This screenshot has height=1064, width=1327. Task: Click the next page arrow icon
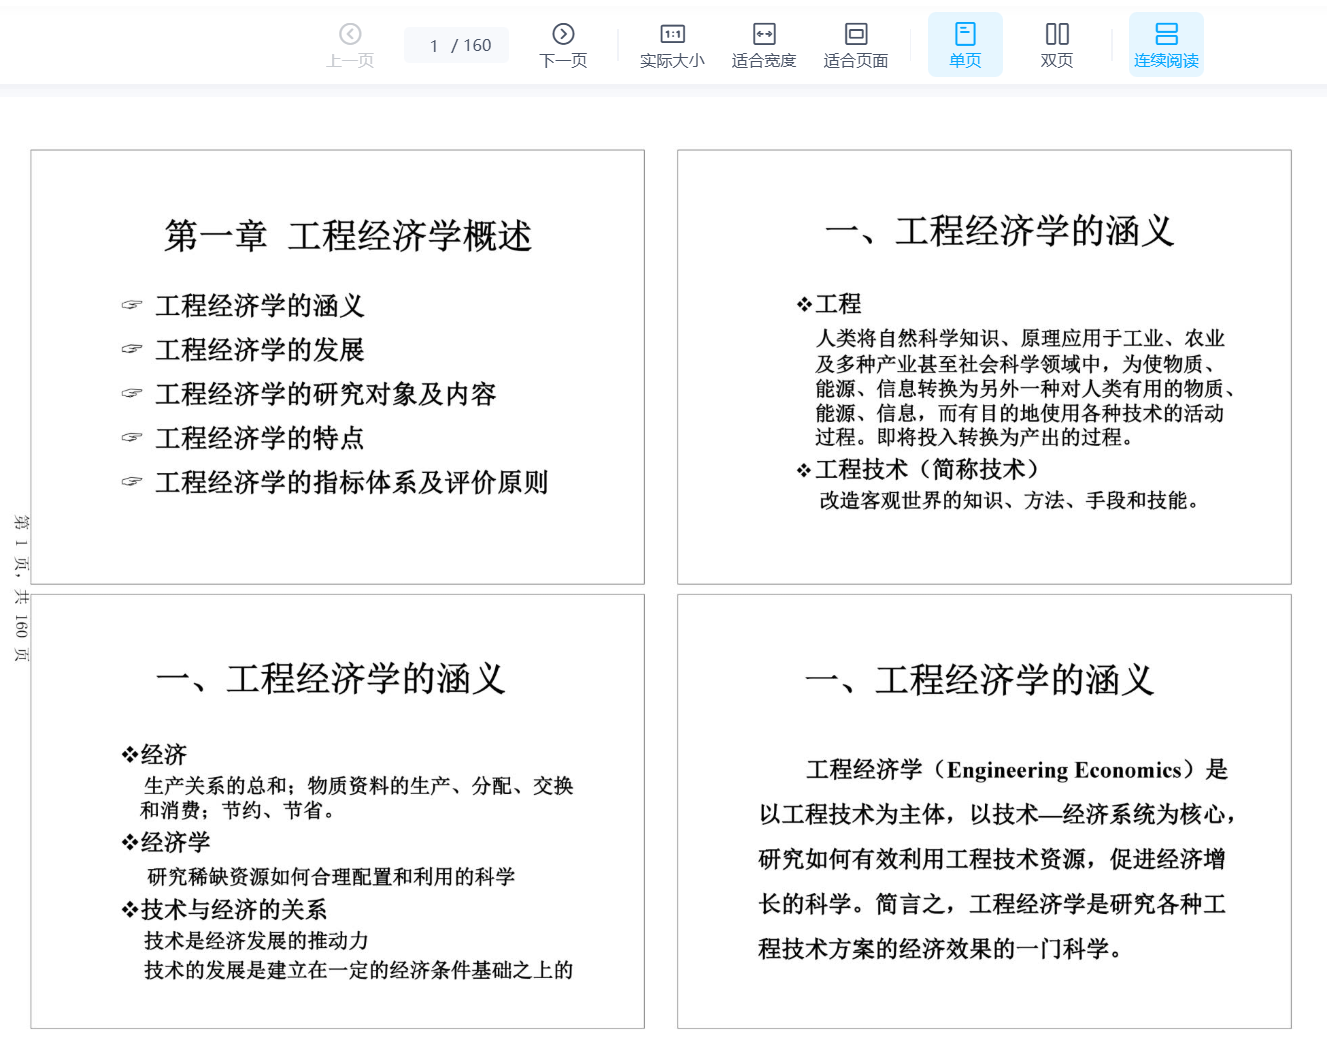[x=563, y=34]
